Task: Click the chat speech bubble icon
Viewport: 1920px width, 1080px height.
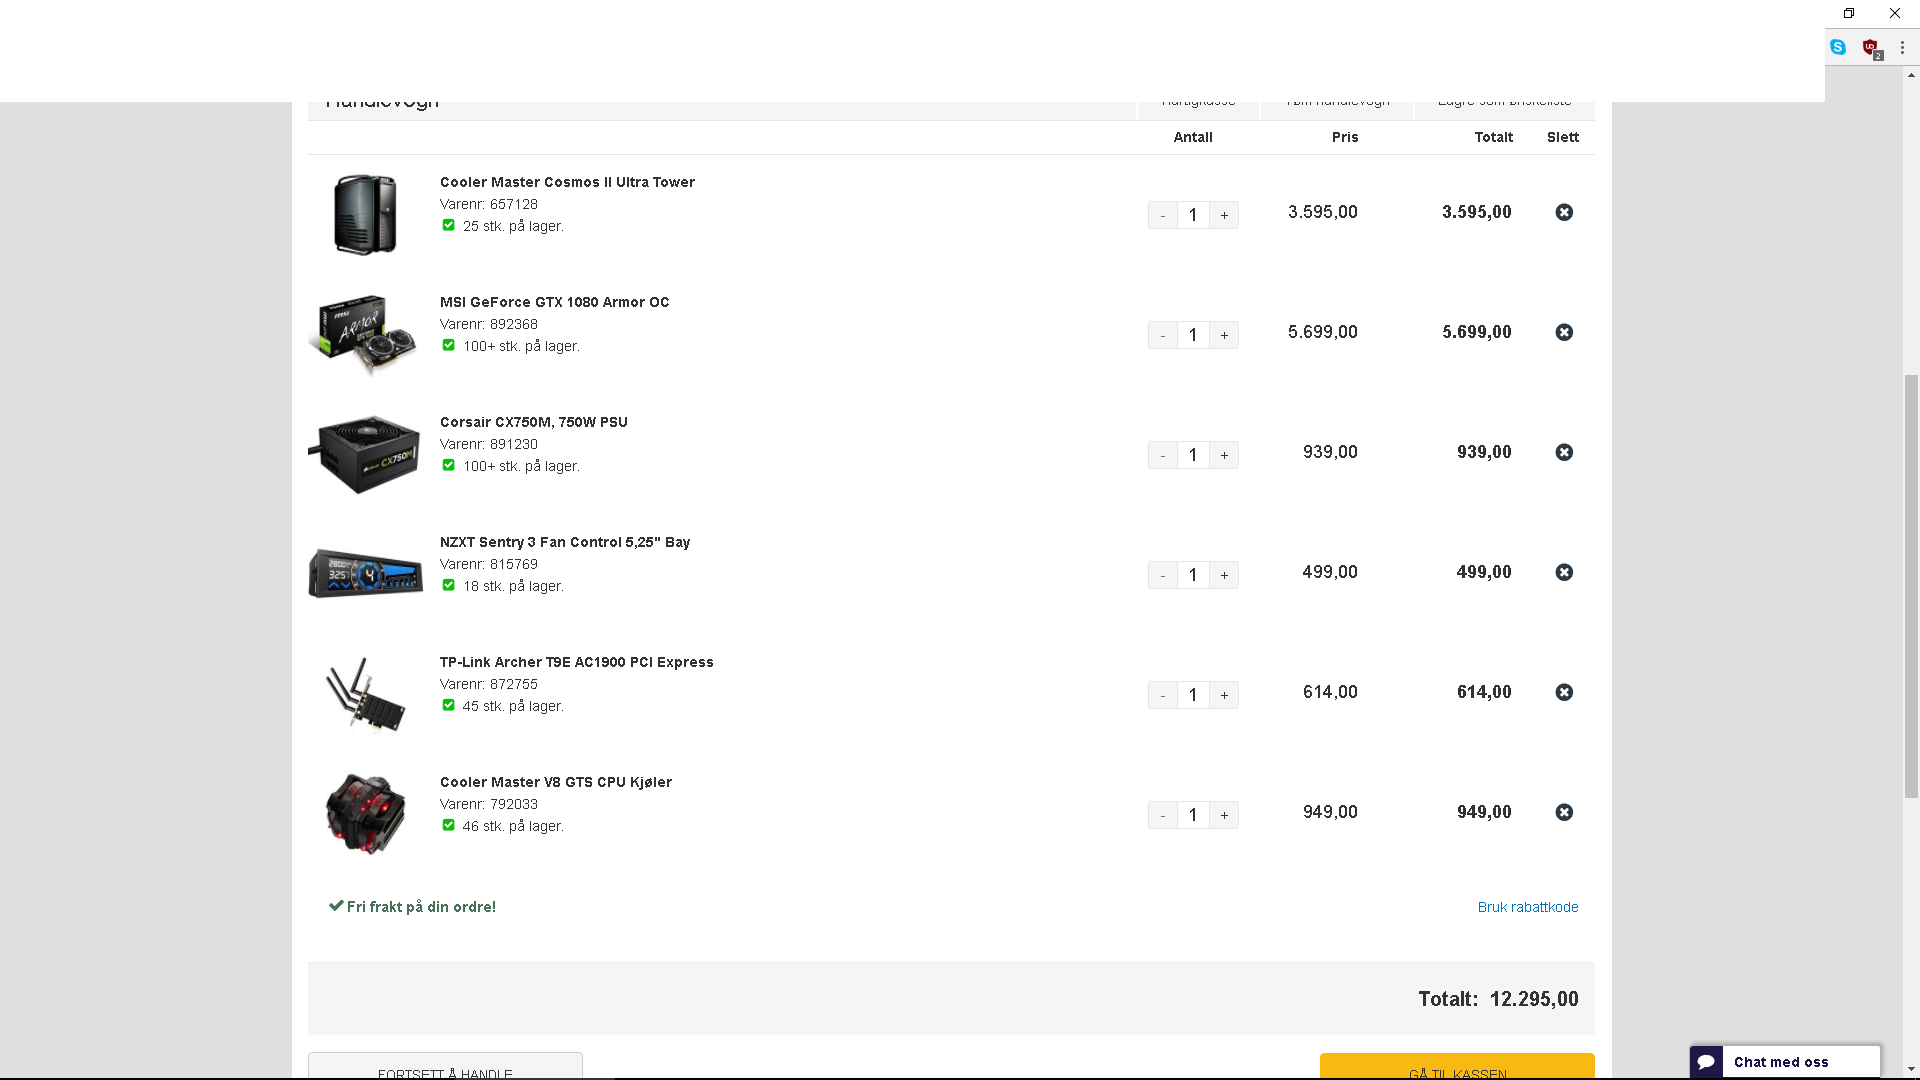Action: [x=1706, y=1062]
